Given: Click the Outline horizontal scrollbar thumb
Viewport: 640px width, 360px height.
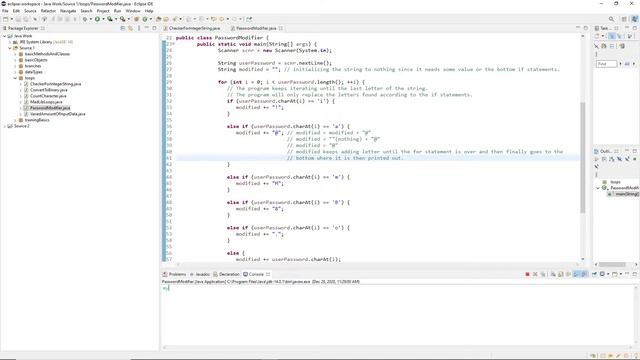Looking at the screenshot, I should 612,264.
